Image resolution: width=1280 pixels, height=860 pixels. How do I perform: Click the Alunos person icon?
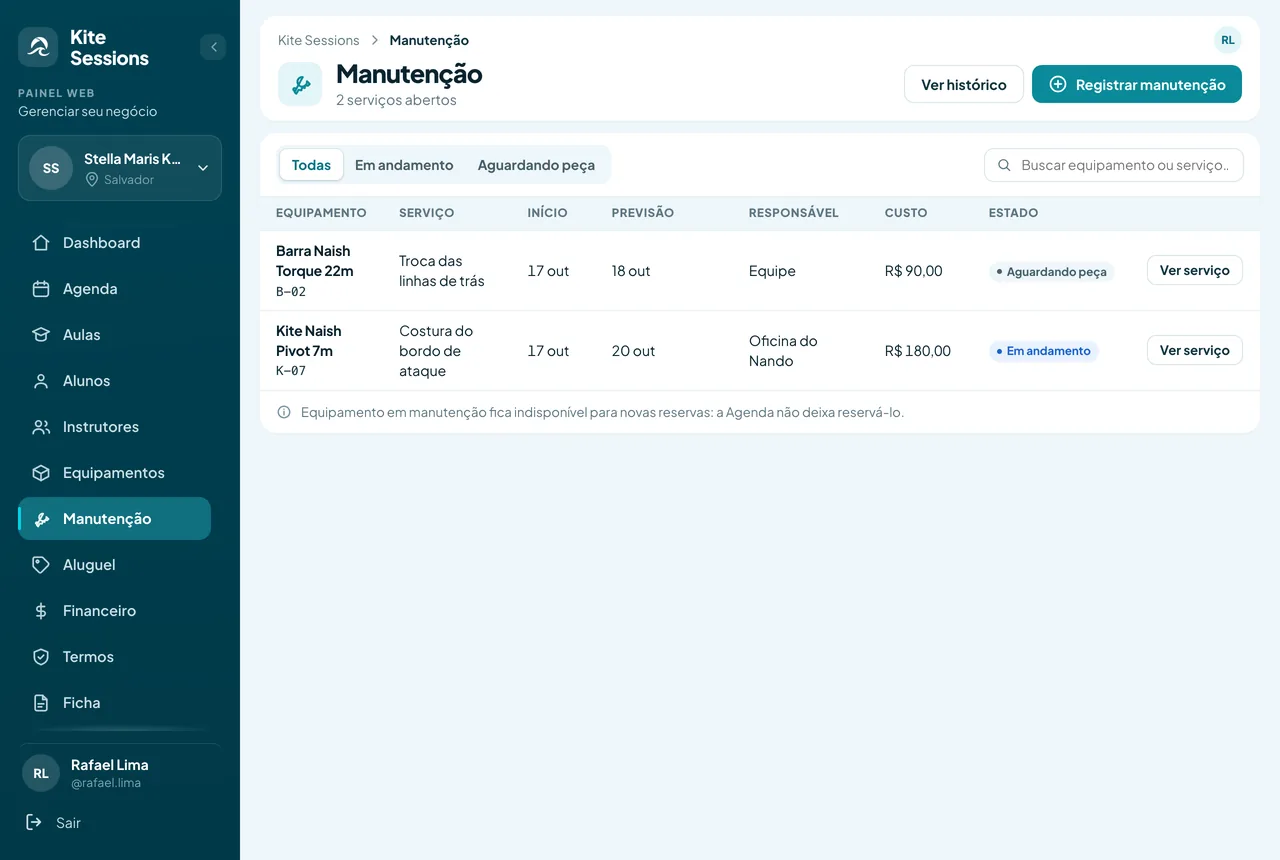pyautogui.click(x=41, y=381)
